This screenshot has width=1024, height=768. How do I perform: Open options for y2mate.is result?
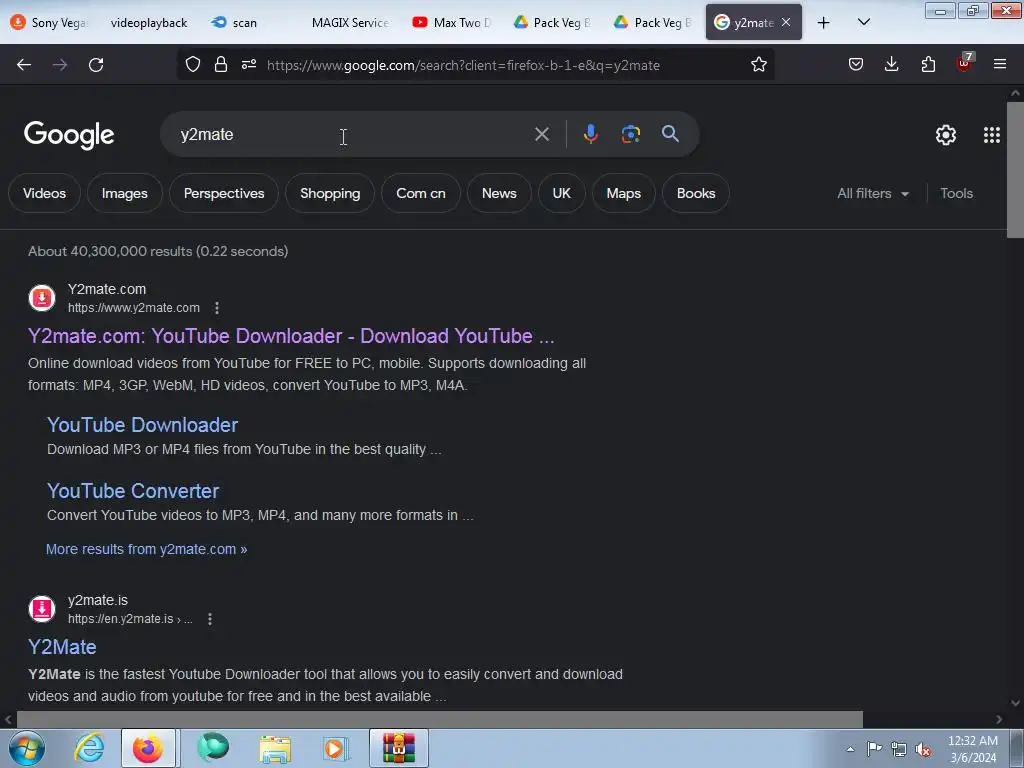[x=210, y=618]
